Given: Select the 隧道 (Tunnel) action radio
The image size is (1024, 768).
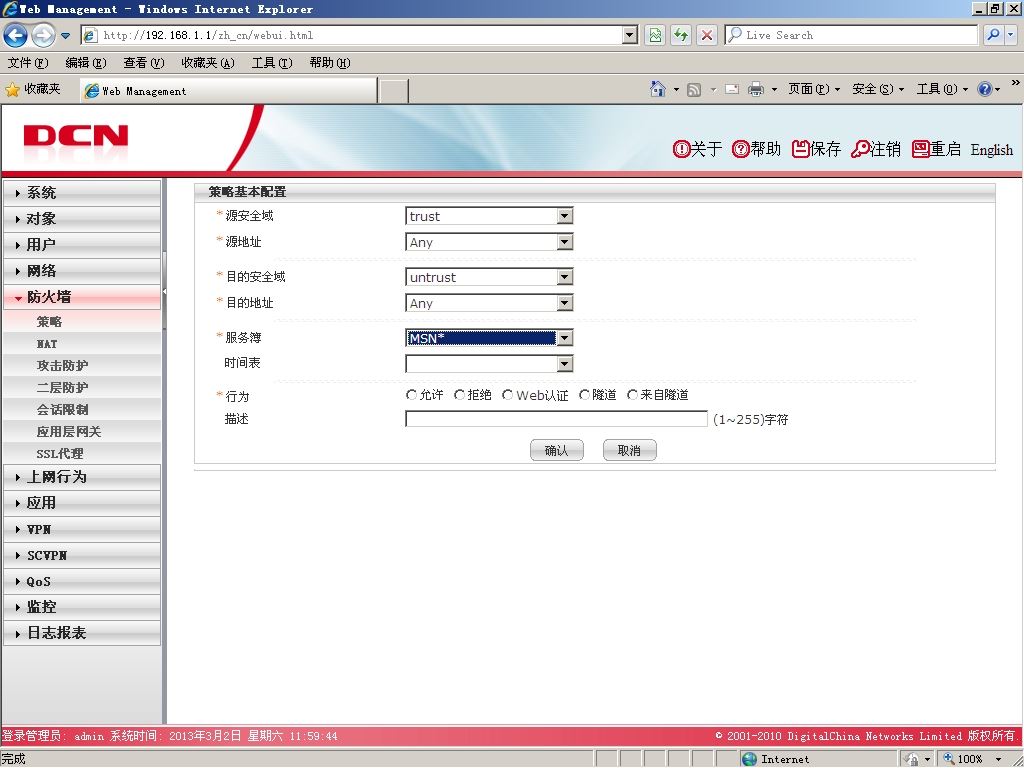Looking at the screenshot, I should 584,395.
